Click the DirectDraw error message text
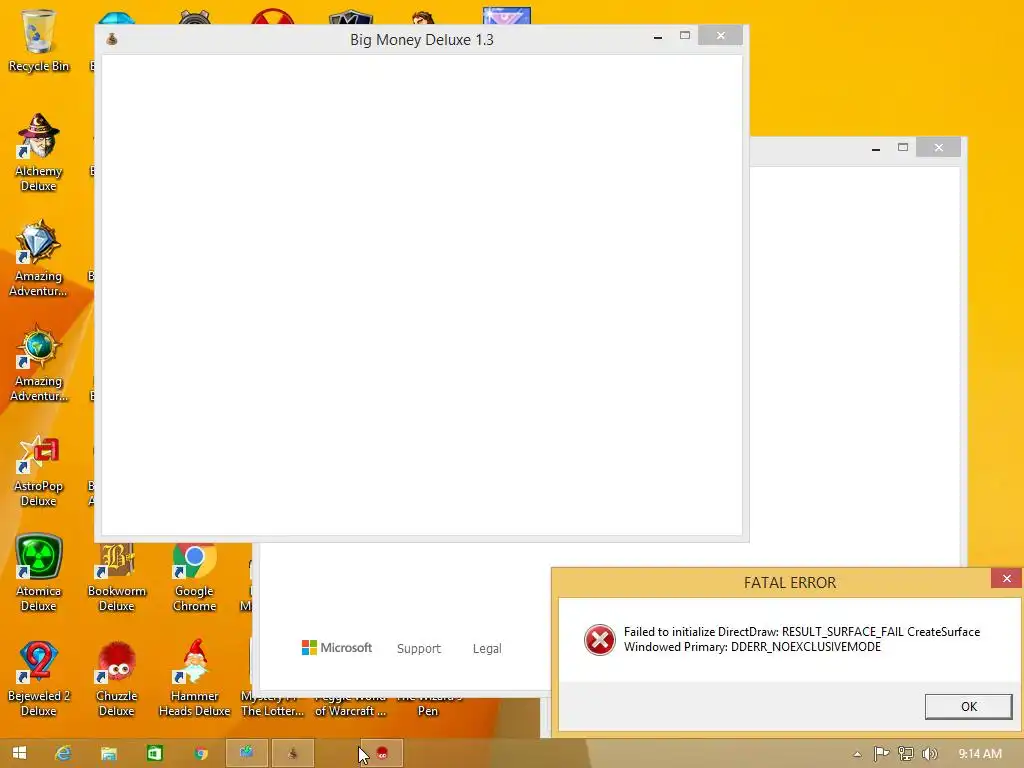This screenshot has width=1024, height=768. pyautogui.click(x=802, y=639)
